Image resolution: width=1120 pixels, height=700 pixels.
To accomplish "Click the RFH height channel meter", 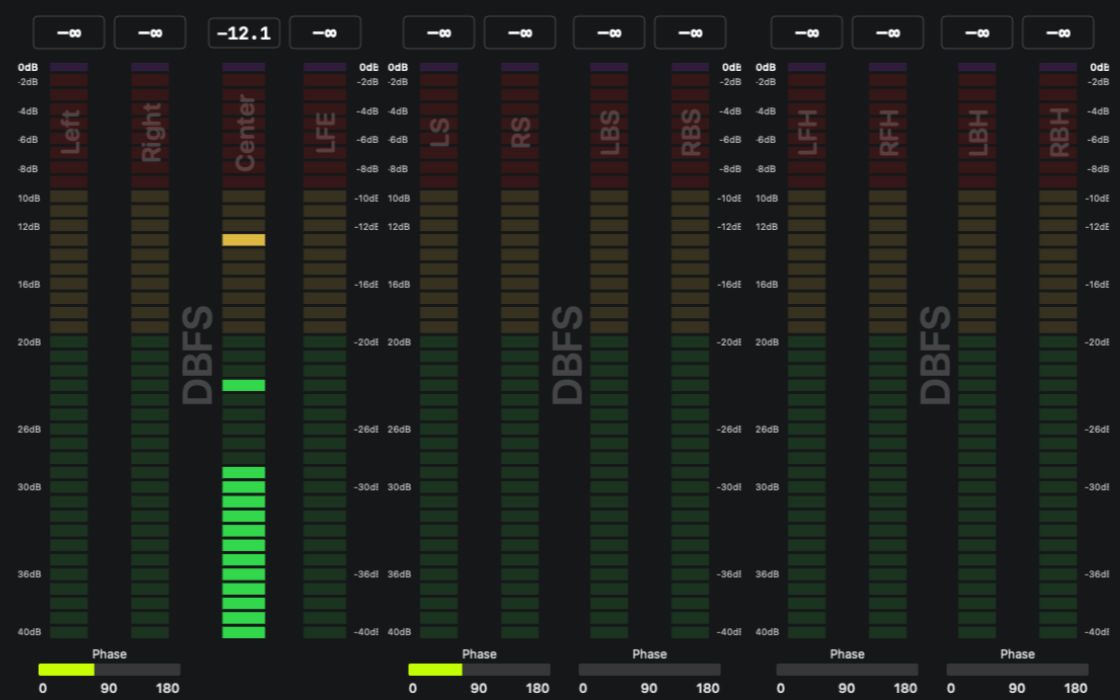I will coord(888,350).
